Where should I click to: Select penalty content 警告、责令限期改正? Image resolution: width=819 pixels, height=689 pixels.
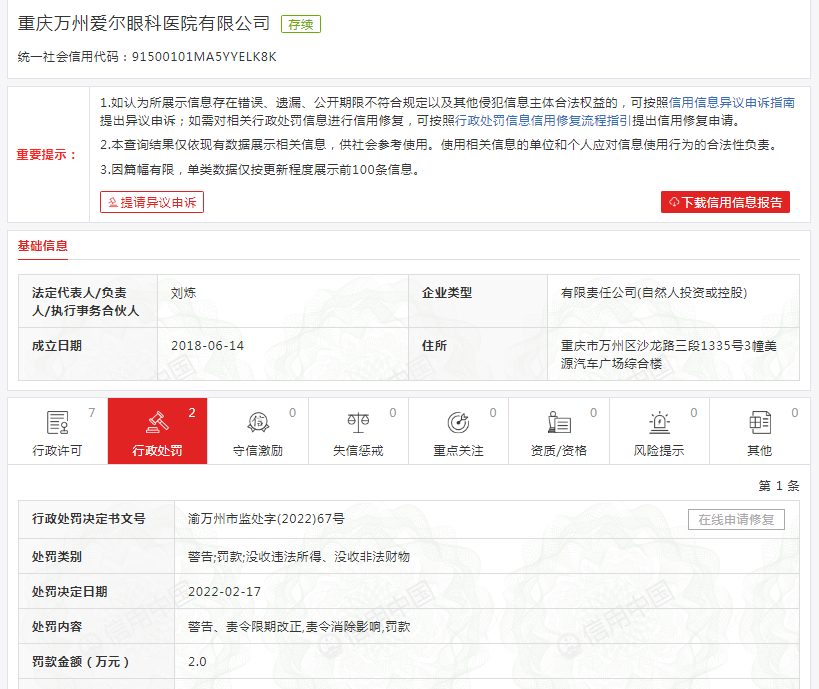point(245,627)
